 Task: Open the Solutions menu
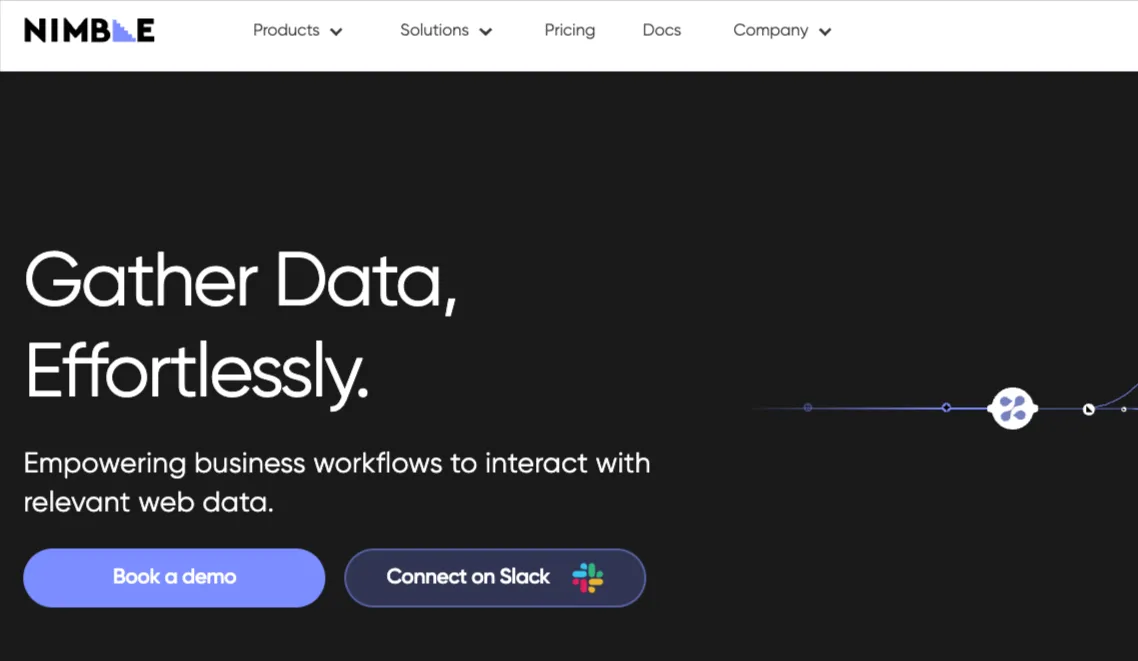pyautogui.click(x=434, y=30)
